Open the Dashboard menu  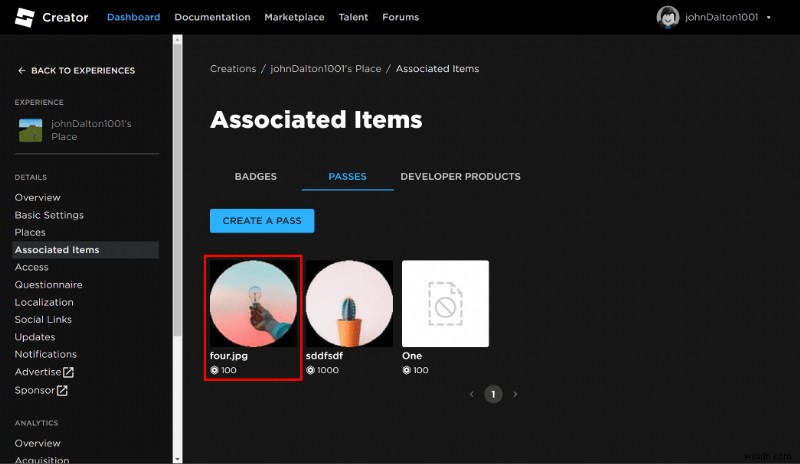coord(134,17)
